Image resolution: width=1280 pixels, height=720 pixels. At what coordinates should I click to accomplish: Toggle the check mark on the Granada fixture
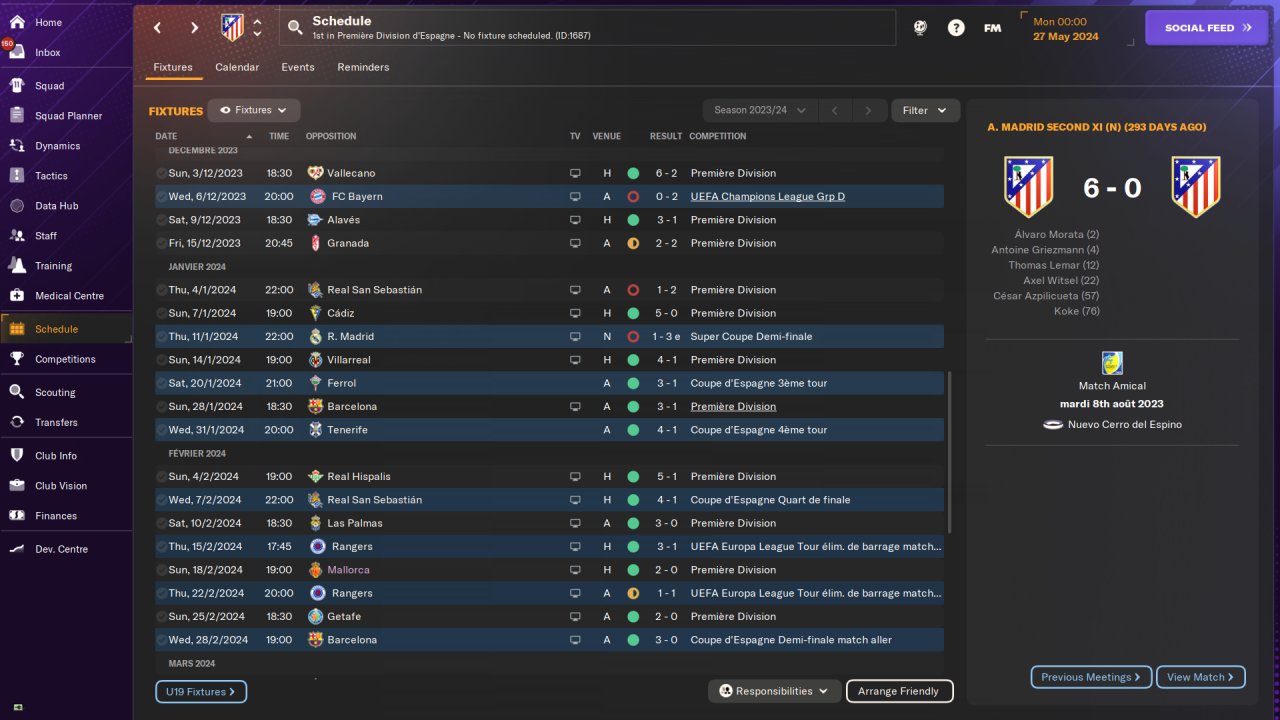161,243
